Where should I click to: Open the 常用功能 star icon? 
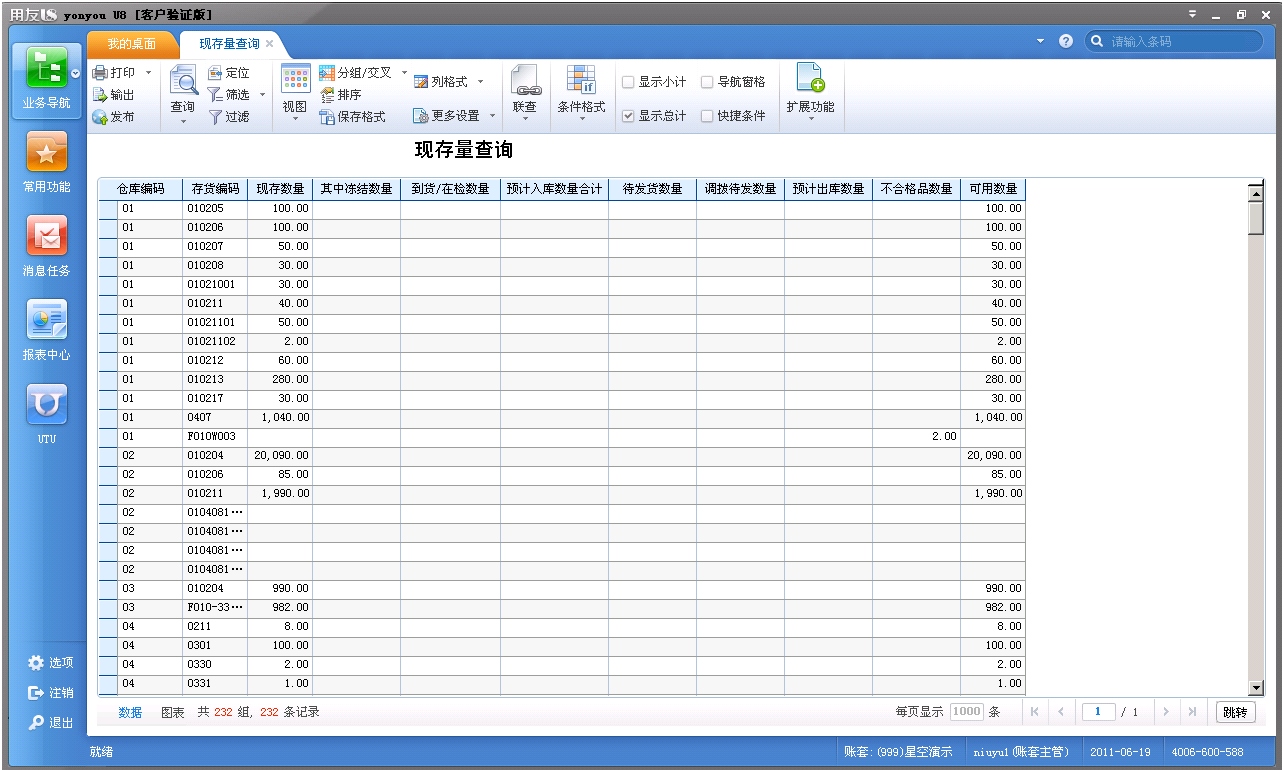[47, 152]
